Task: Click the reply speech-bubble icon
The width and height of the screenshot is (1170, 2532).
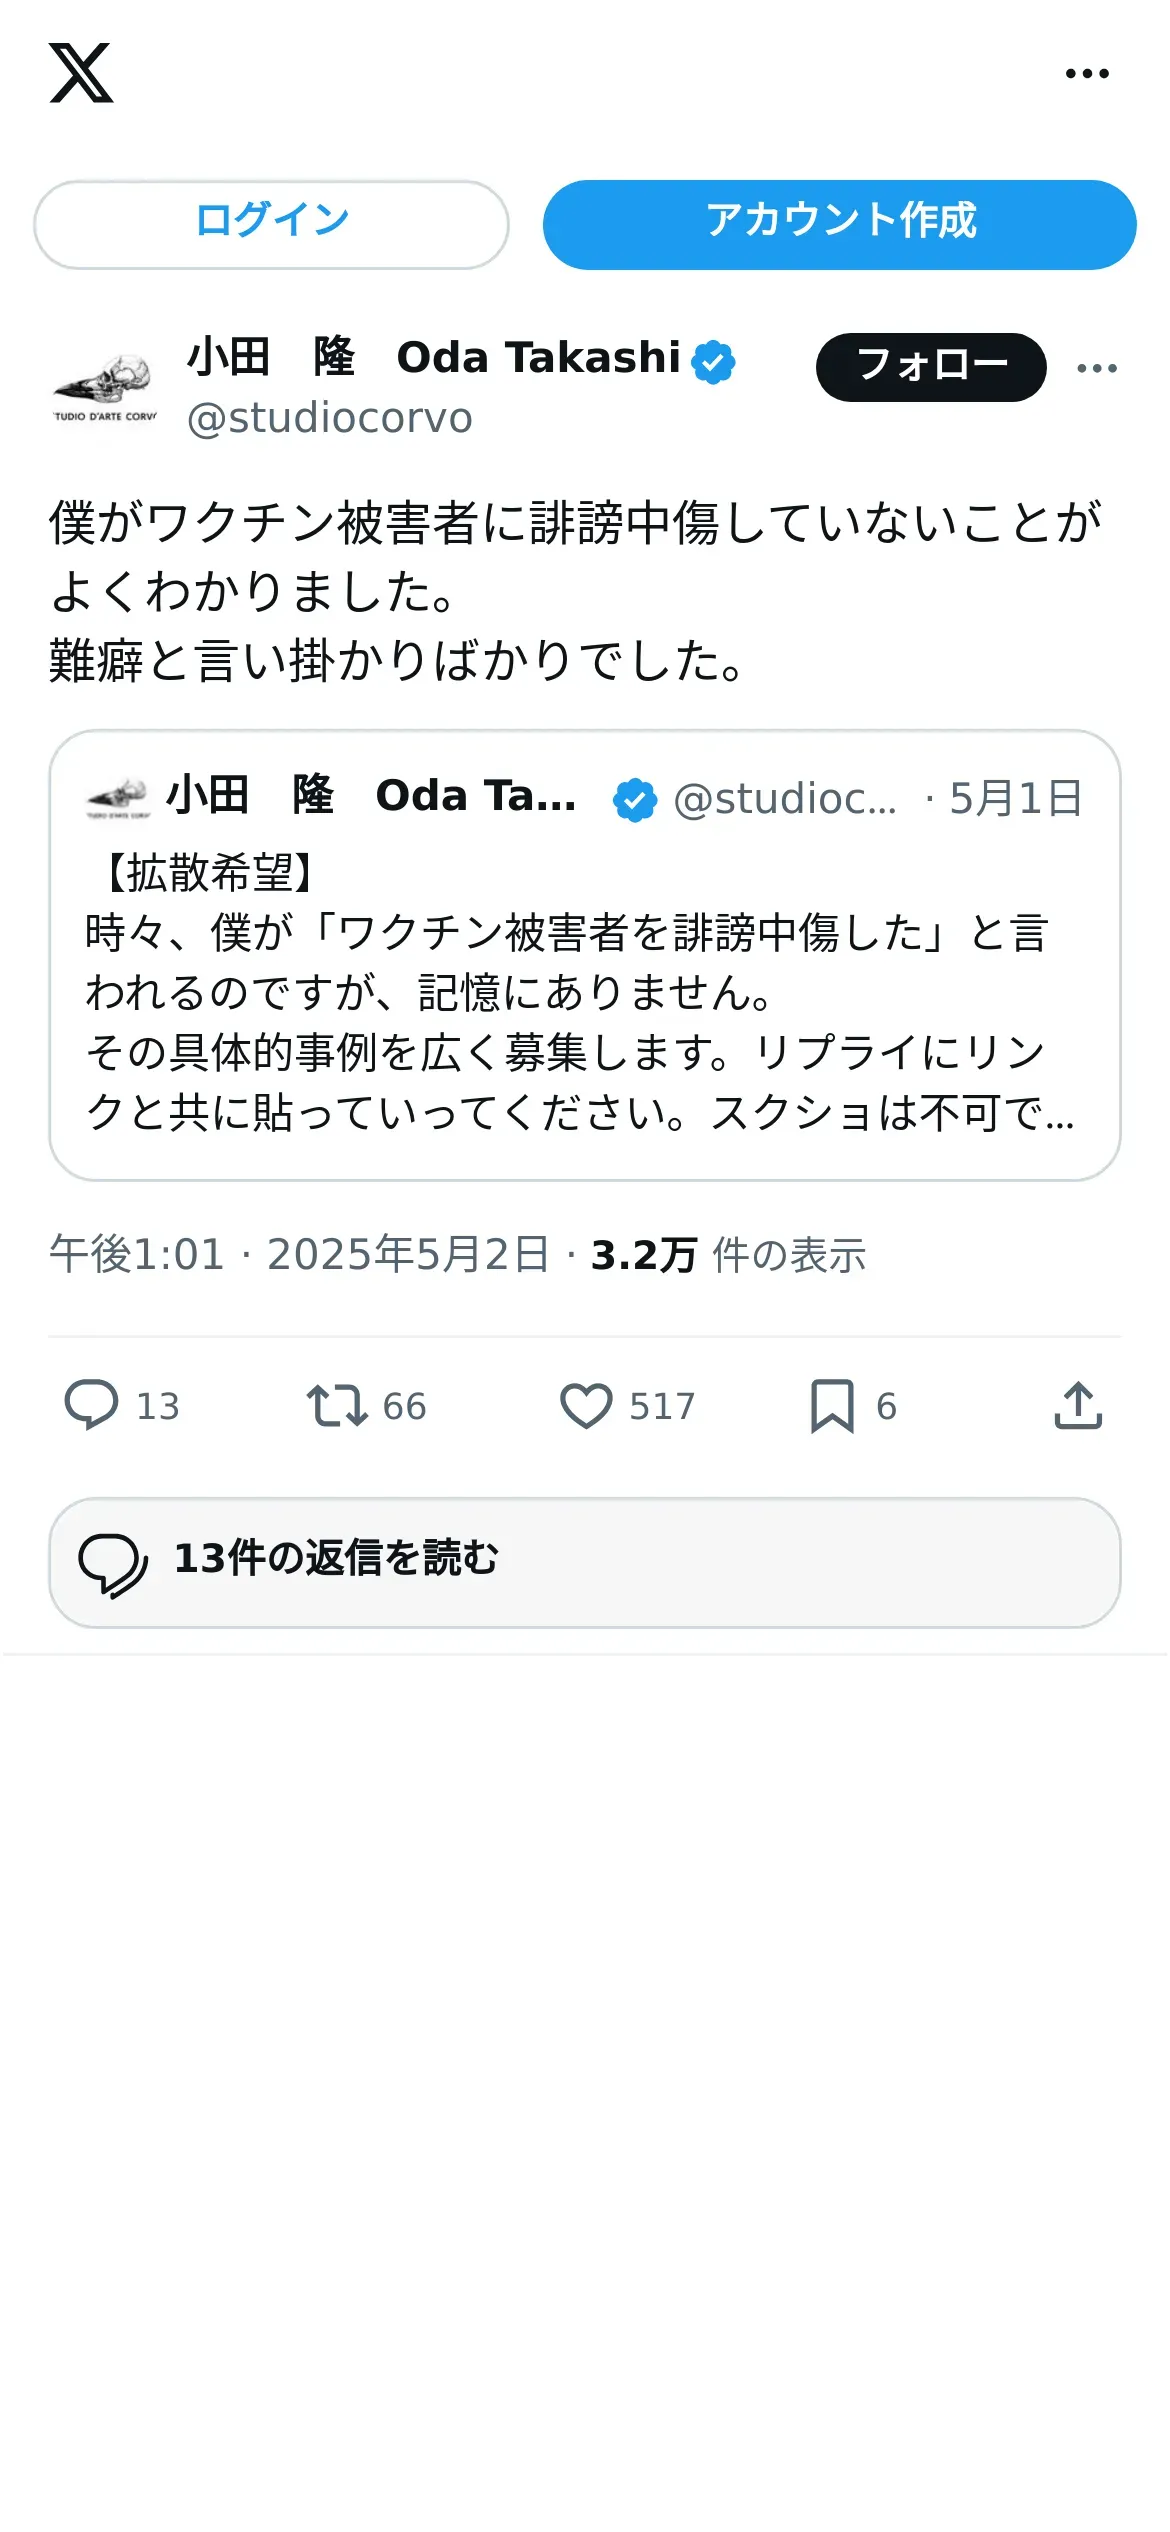Action: pos(91,1405)
